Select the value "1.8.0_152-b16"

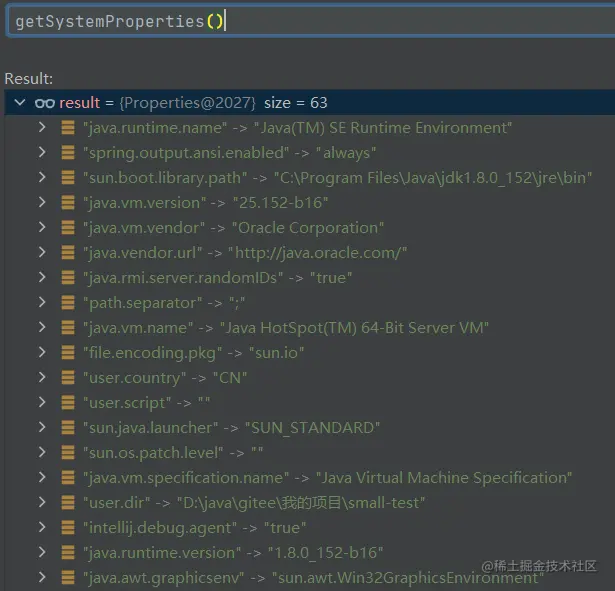pos(326,553)
